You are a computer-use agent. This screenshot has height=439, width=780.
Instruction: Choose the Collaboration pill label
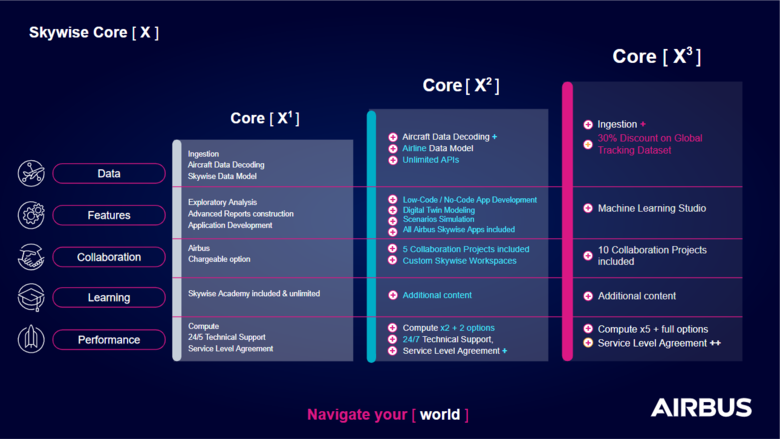(x=108, y=257)
